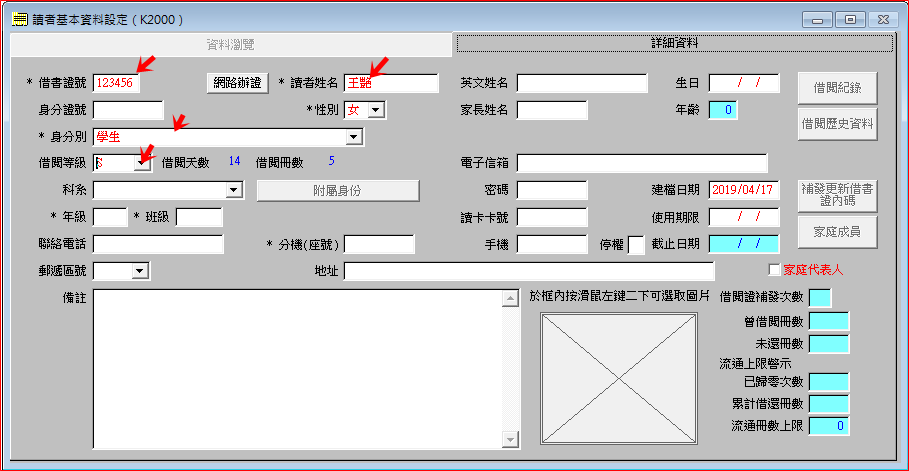Expand the 科系 dropdown

point(234,190)
